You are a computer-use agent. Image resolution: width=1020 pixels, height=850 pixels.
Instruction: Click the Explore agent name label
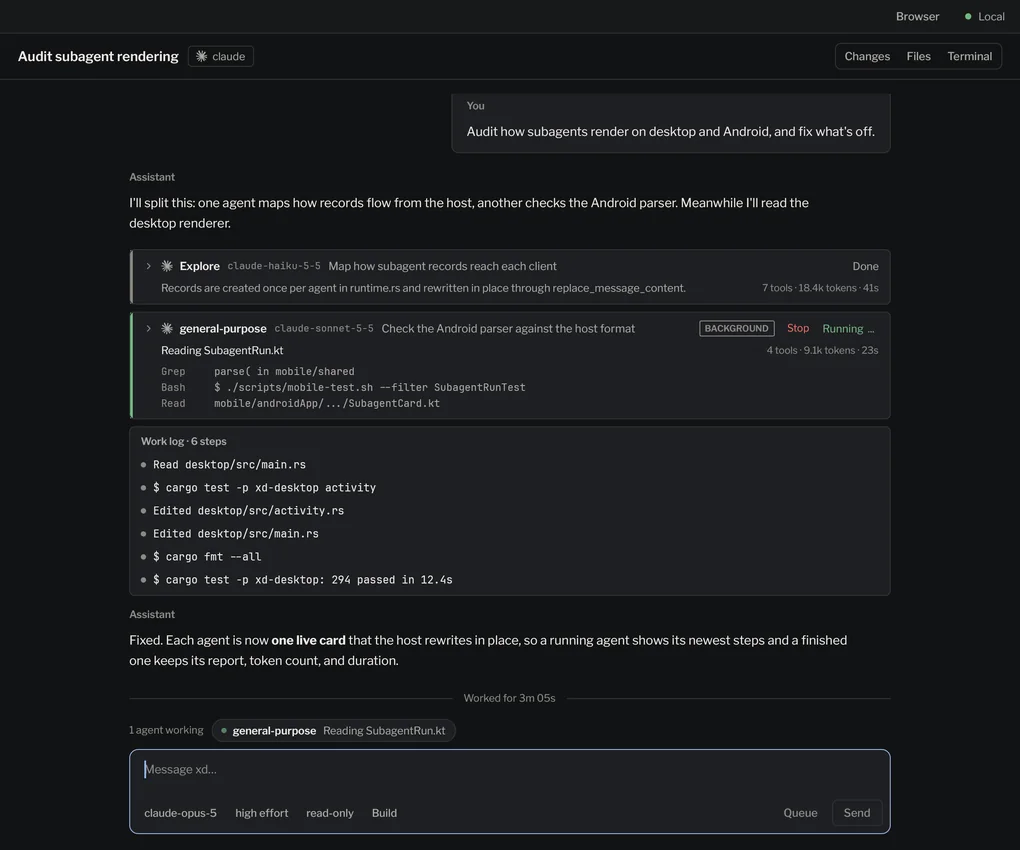[200, 266]
